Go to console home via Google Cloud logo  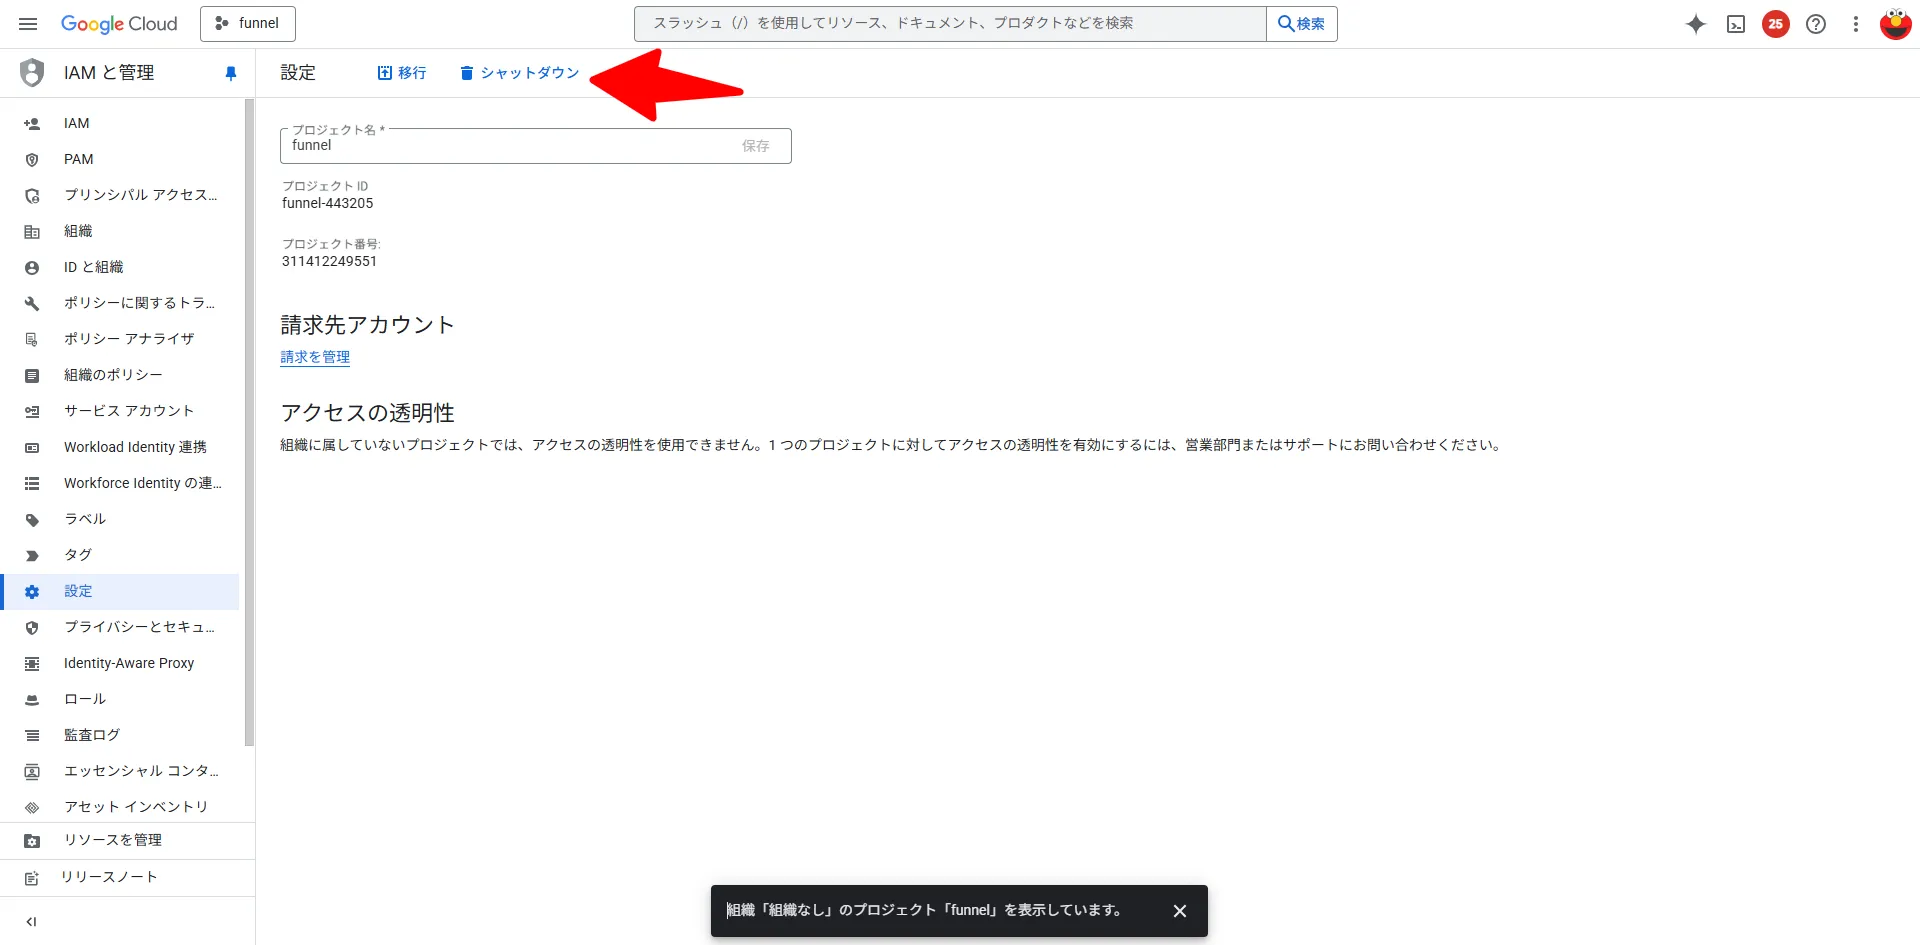119,24
